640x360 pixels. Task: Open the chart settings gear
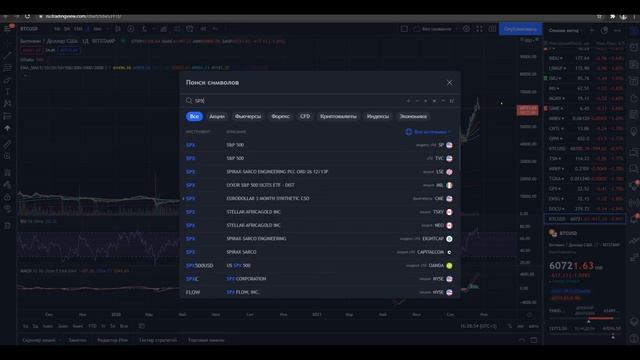click(x=467, y=29)
